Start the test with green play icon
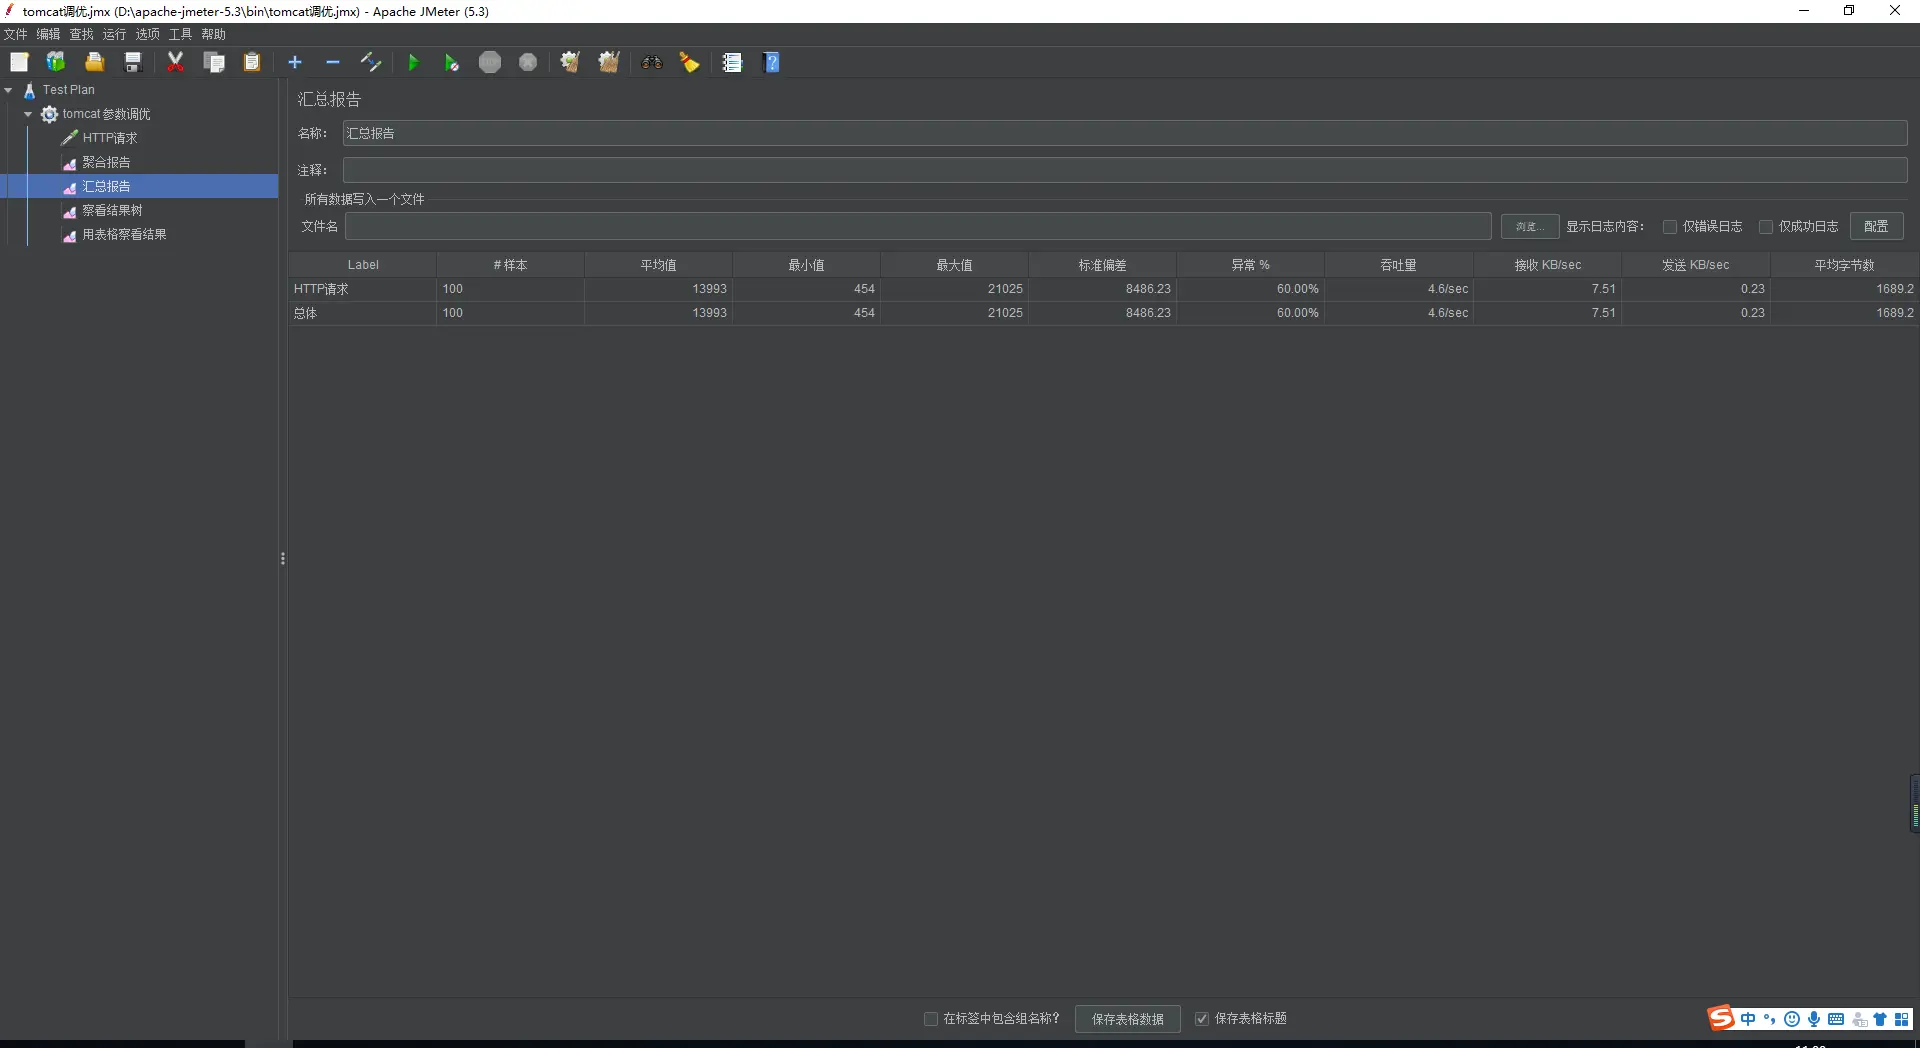Viewport: 1920px width, 1048px height. (413, 62)
